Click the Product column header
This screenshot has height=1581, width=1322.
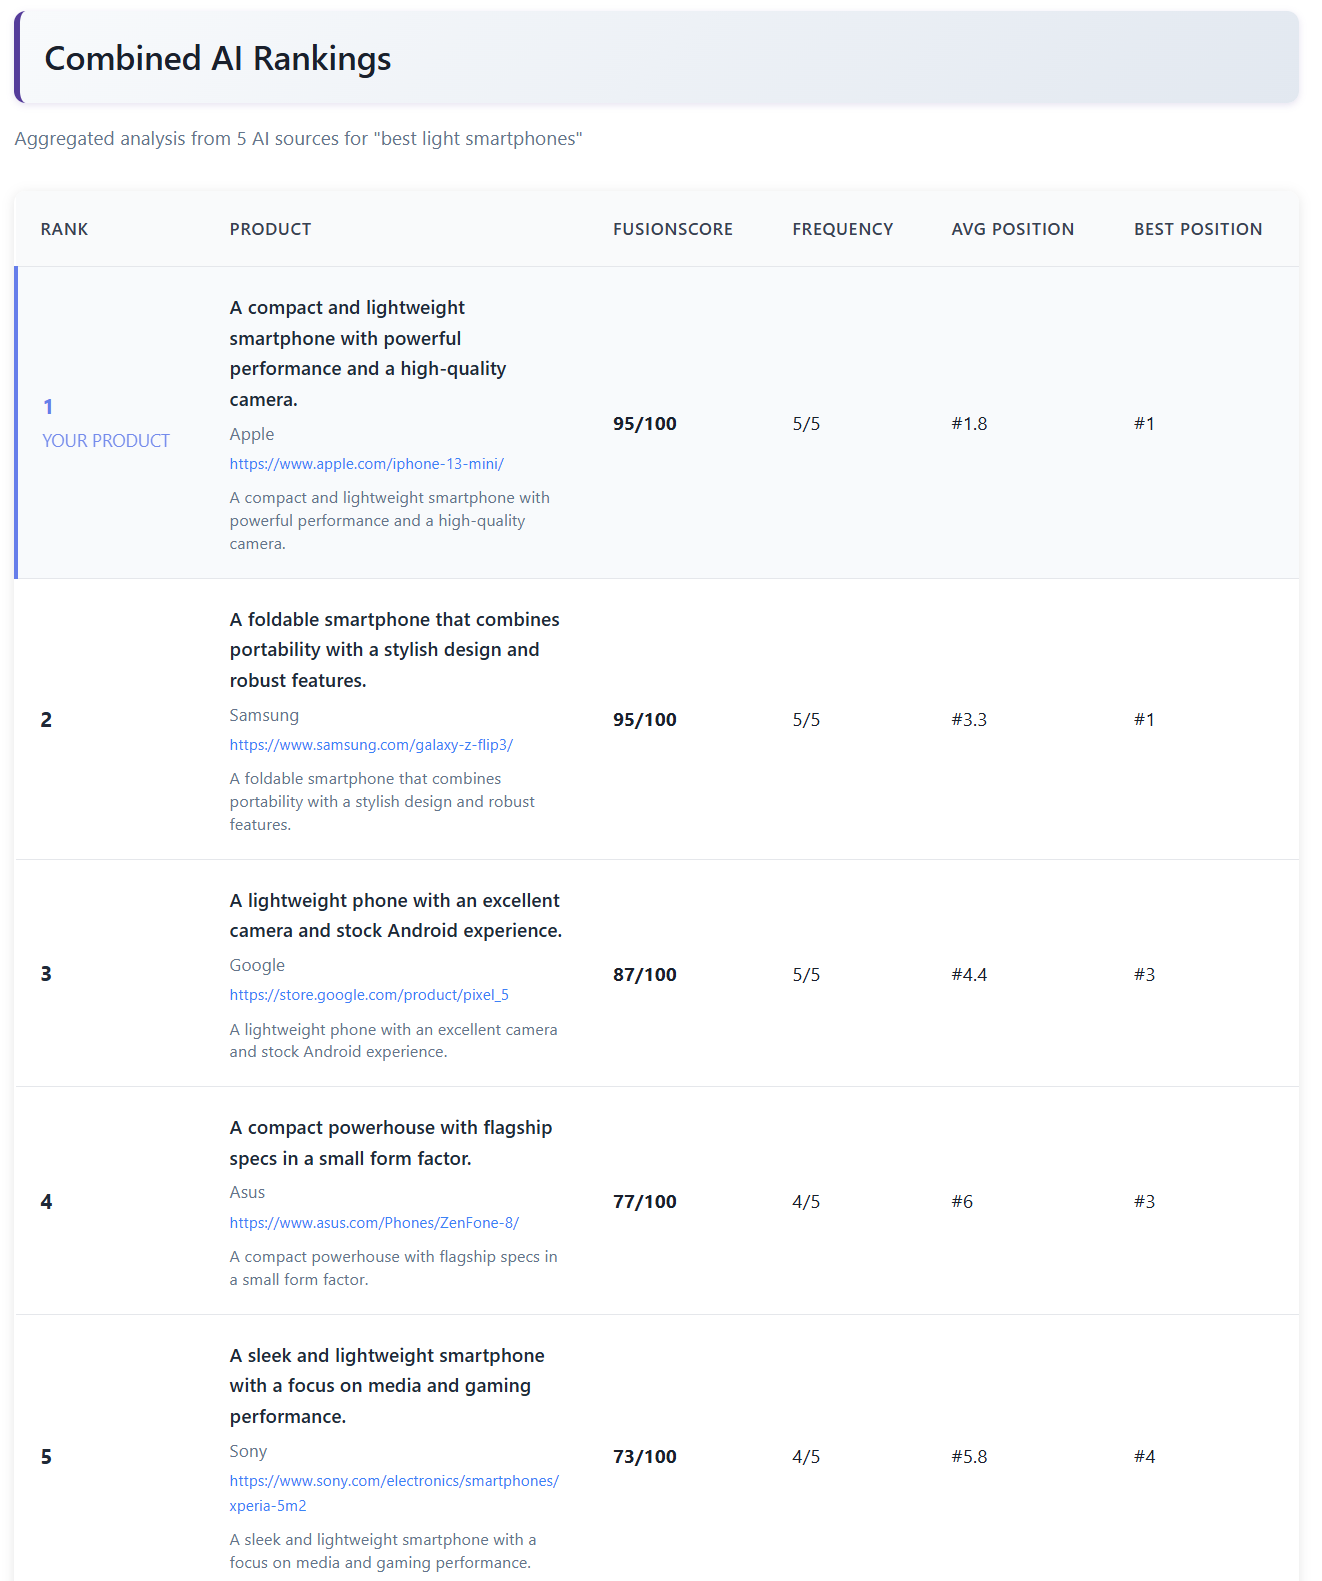point(270,229)
